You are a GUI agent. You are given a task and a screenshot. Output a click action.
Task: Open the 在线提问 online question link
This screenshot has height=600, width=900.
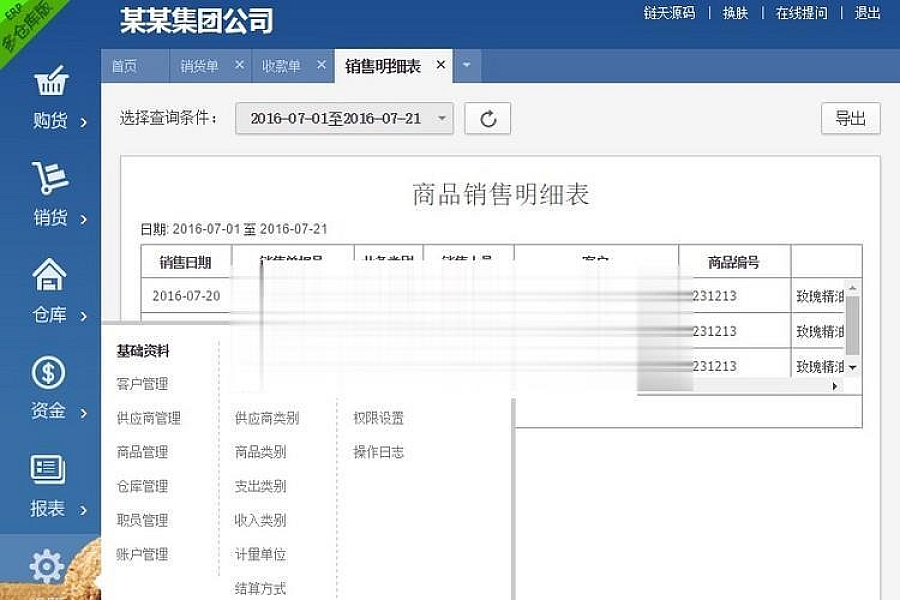click(801, 13)
